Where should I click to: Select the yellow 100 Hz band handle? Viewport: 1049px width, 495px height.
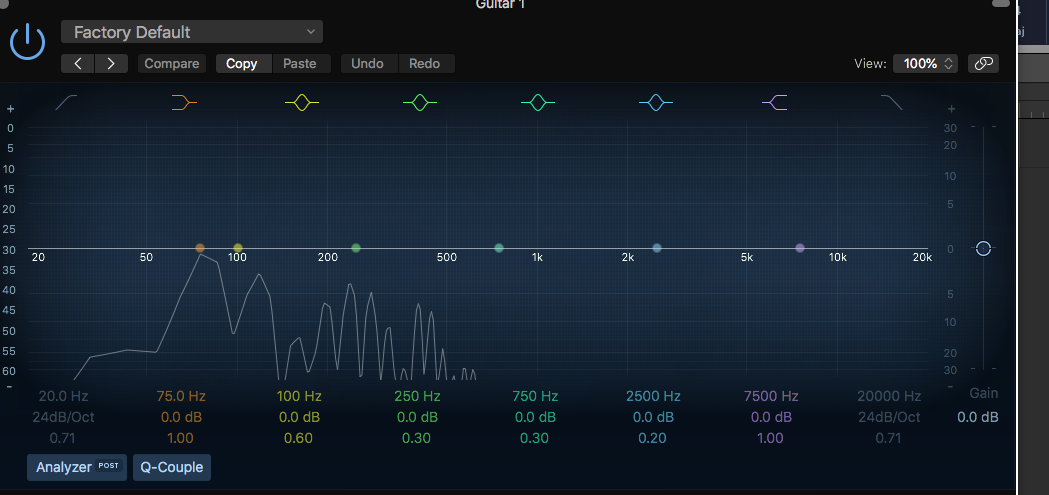pos(237,248)
